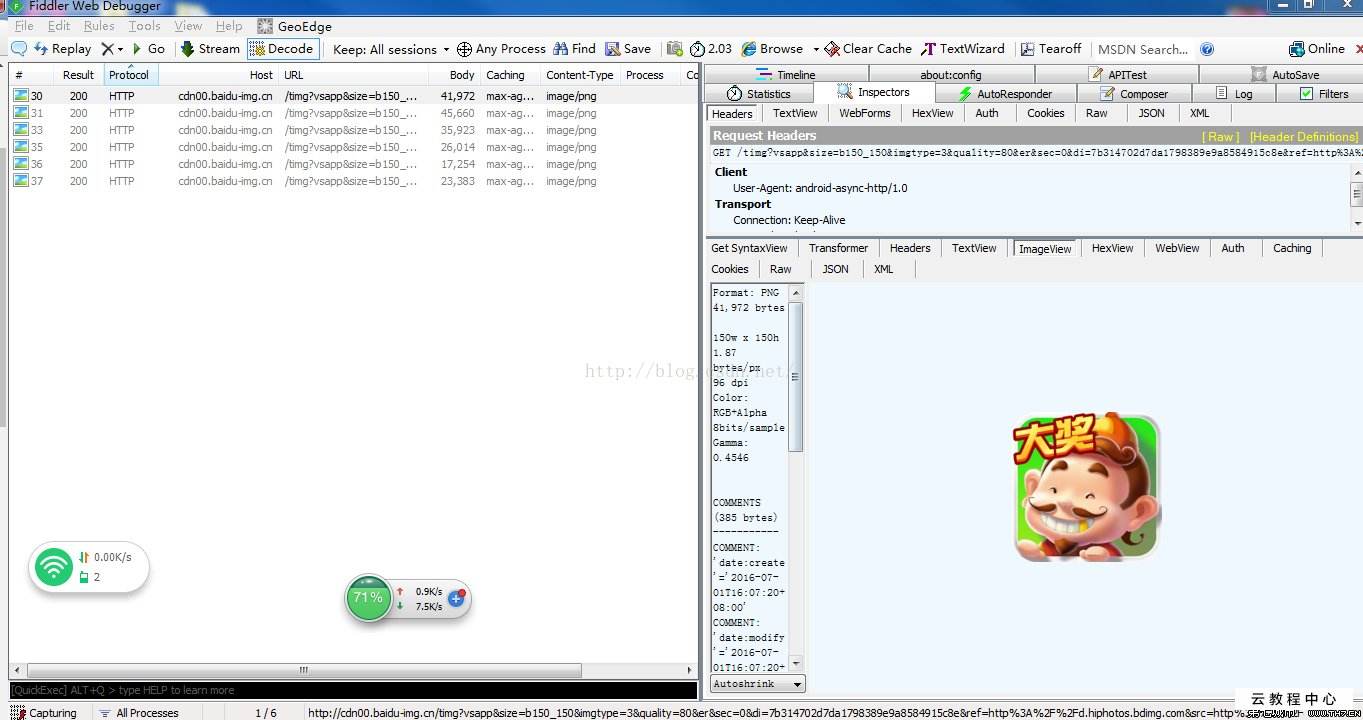Click the Tearoff icon
1363x720 pixels.
(x=1027, y=48)
